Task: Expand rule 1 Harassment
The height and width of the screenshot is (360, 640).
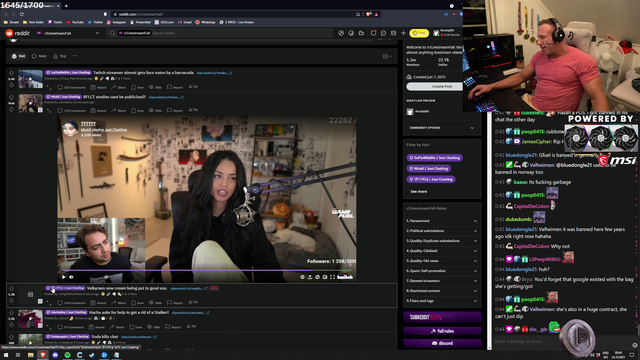Action: 442,221
